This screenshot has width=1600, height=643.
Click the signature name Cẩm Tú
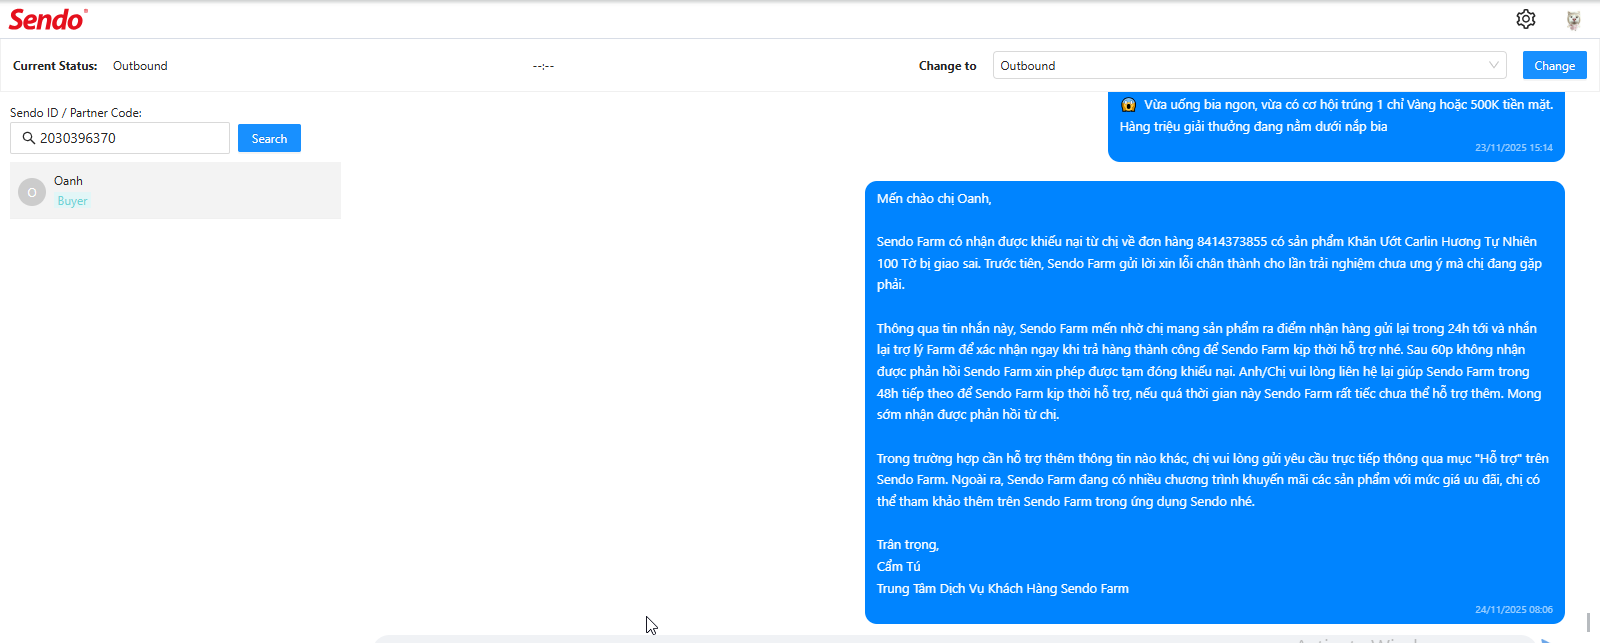[x=898, y=566]
